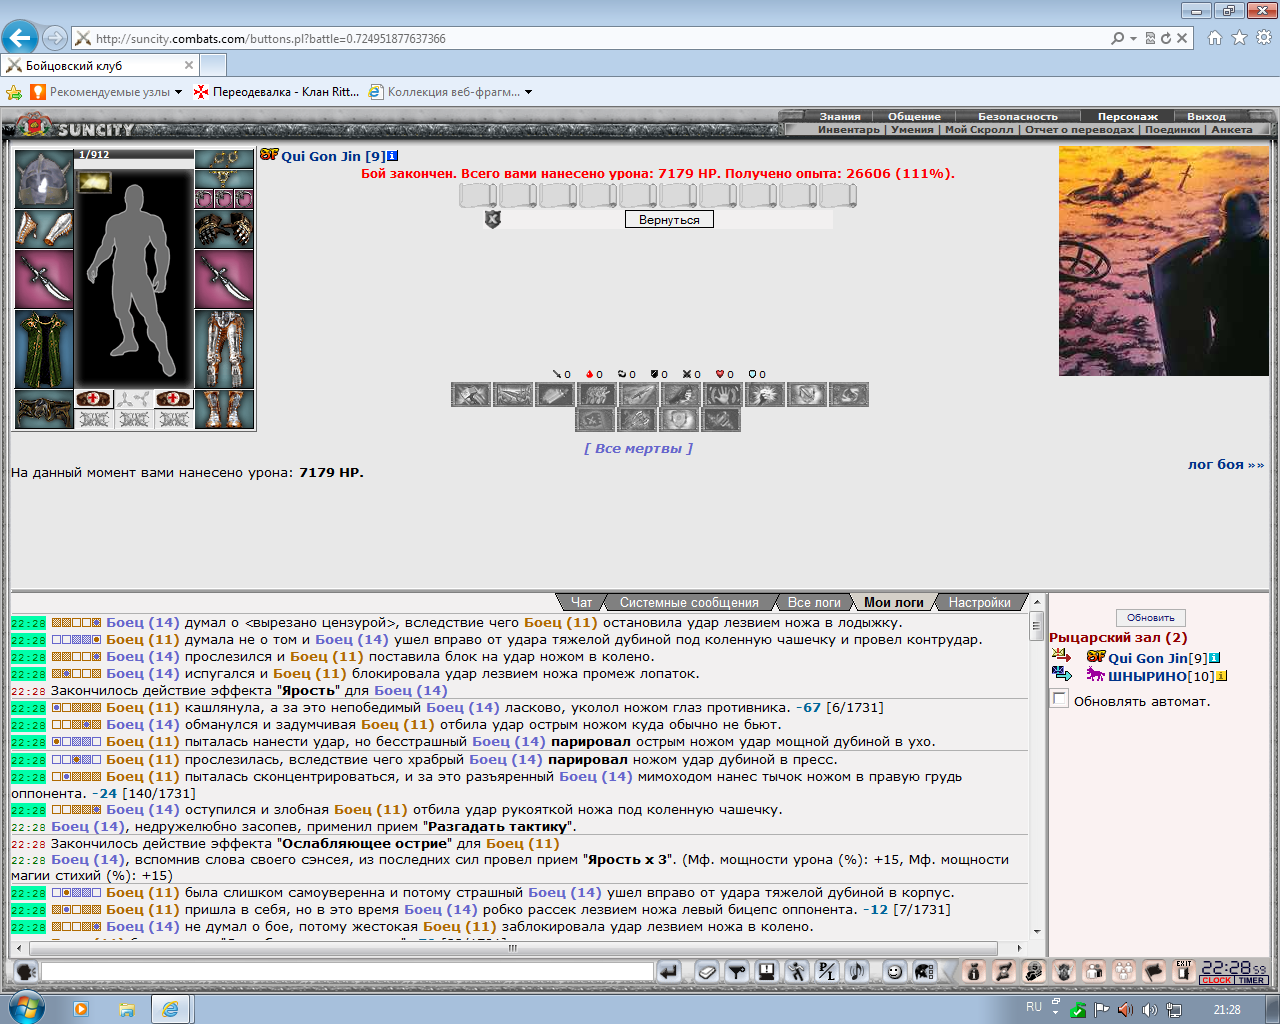Screen dimensions: 1280x1024
Task: Click the filter funnel icon in chat toolbar
Action: click(x=737, y=971)
